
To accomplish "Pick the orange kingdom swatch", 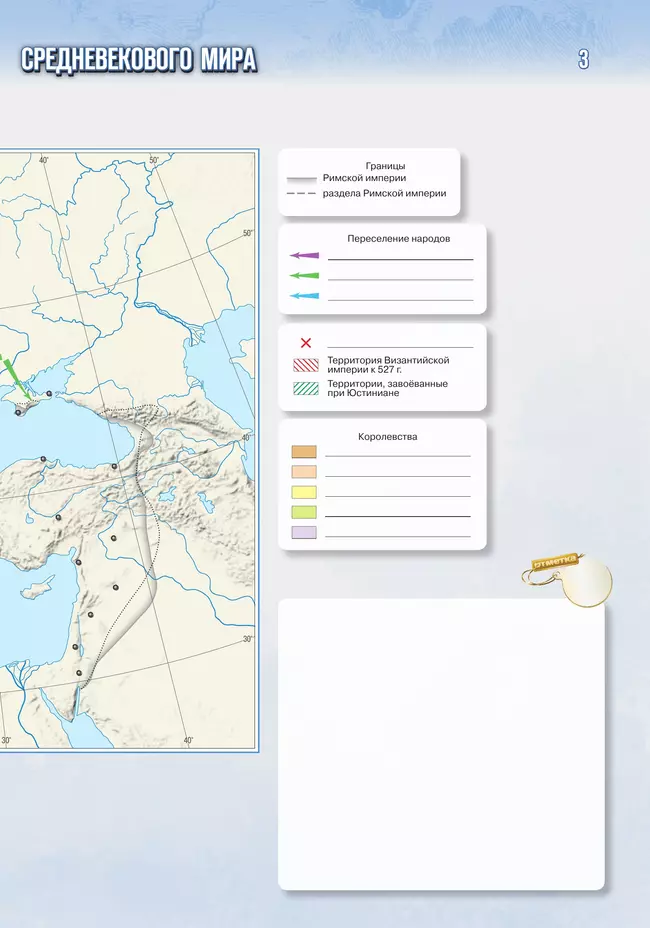I will [304, 452].
